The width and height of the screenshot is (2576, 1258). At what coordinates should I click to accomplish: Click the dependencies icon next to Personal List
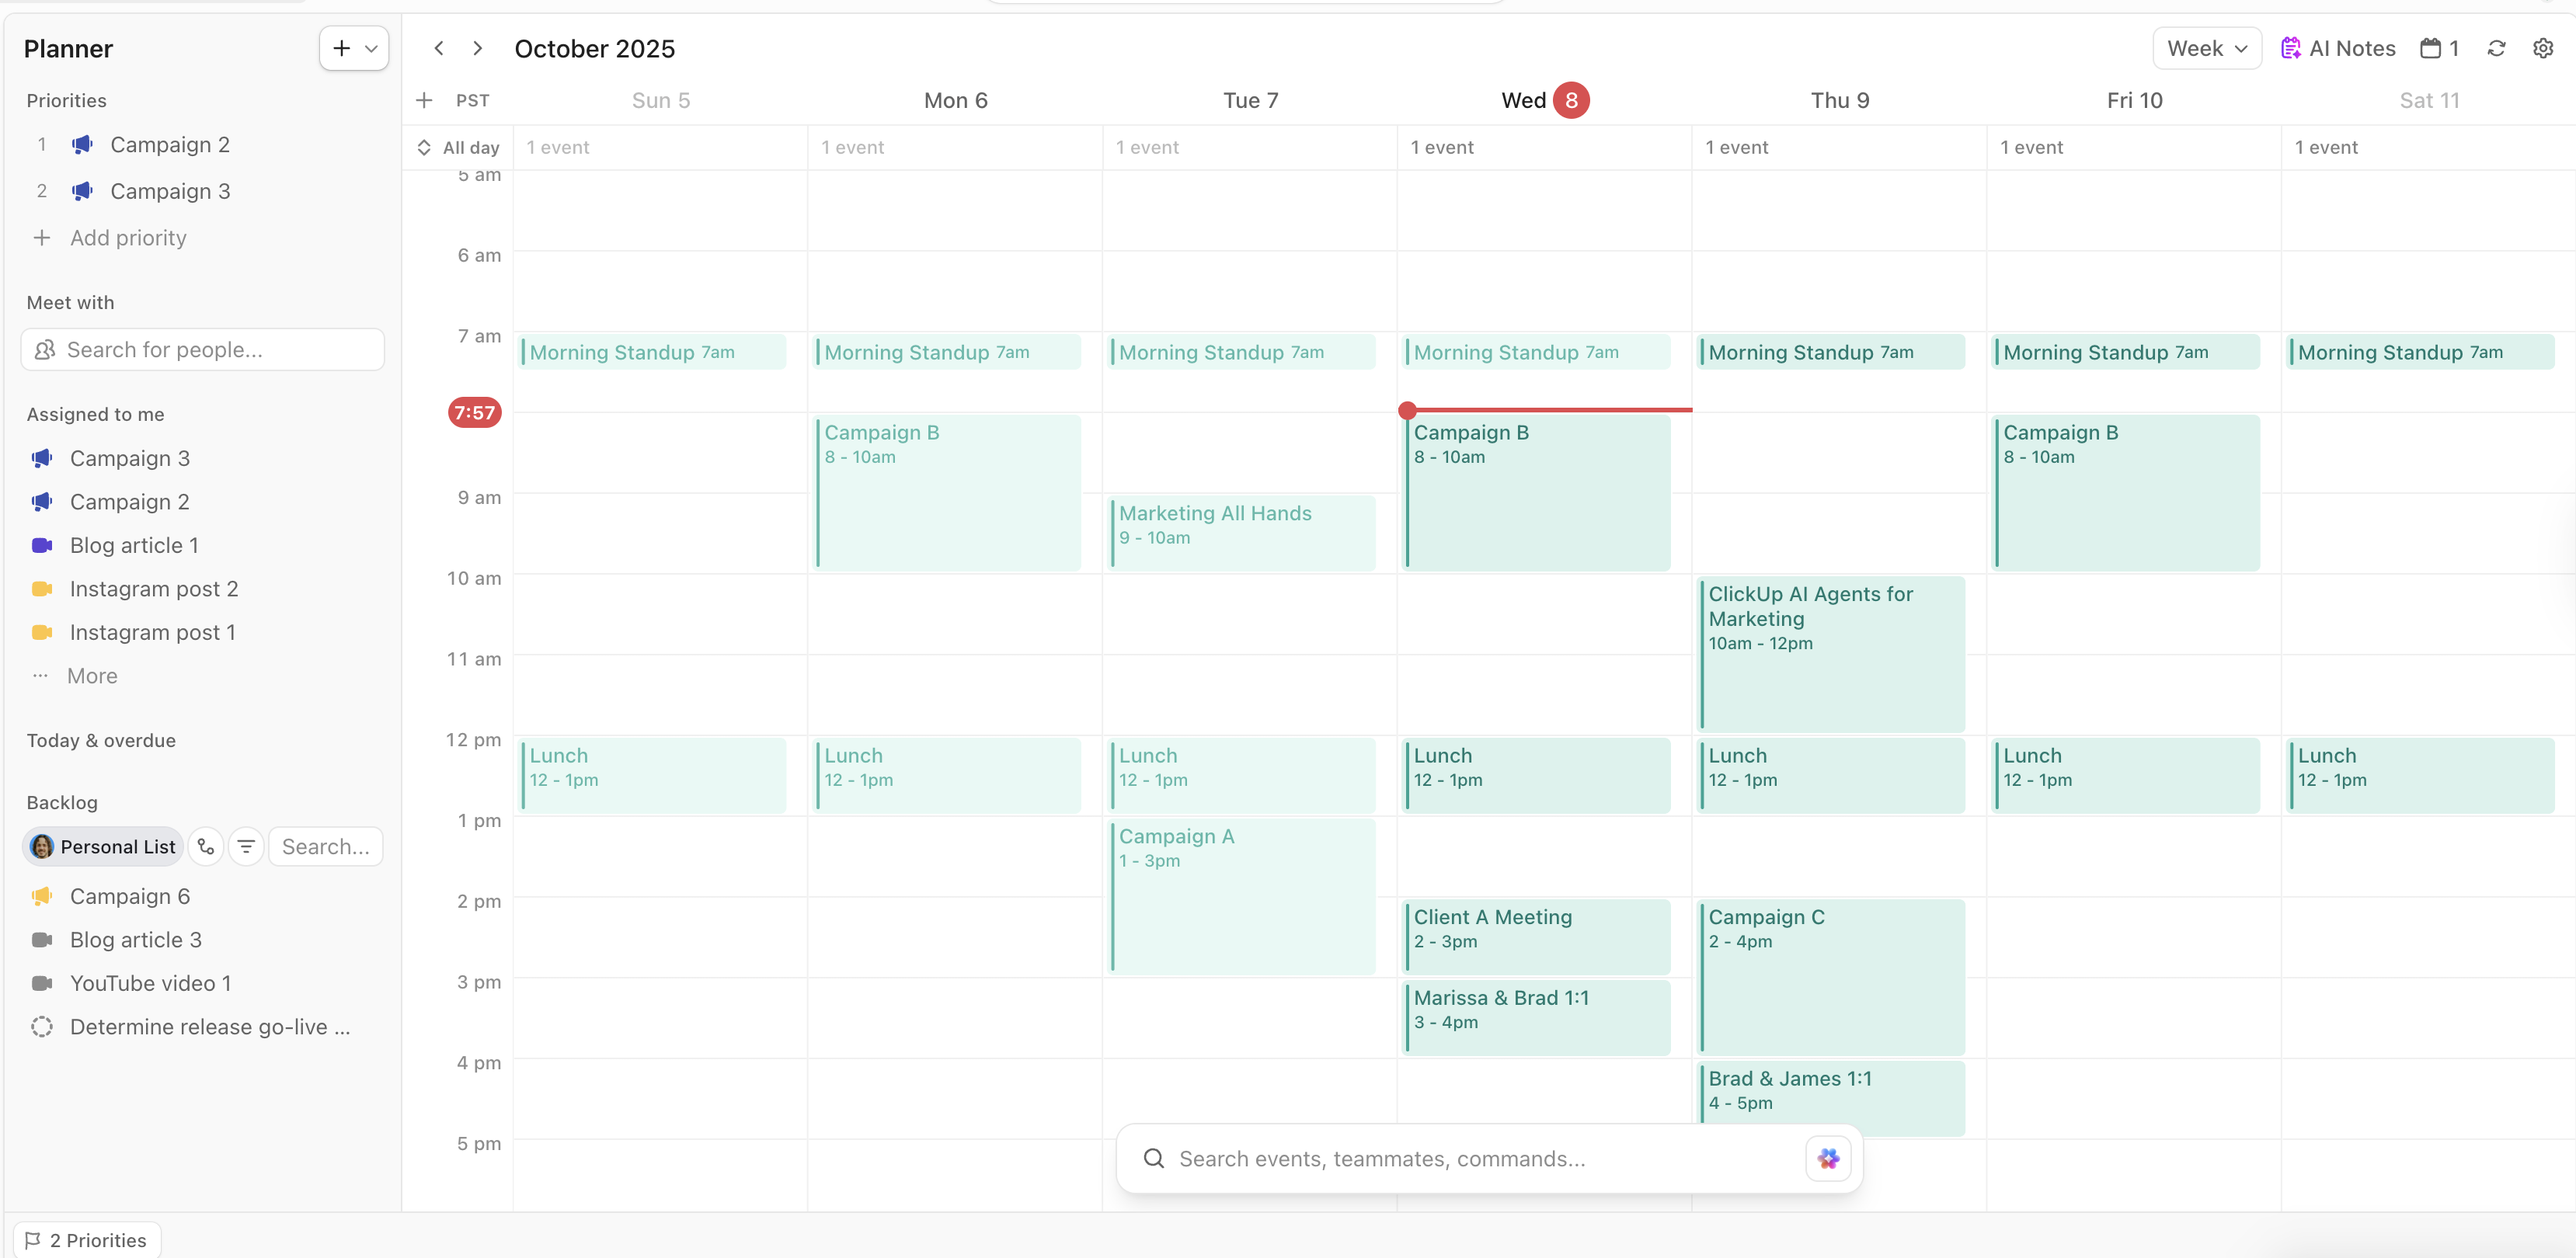tap(205, 846)
